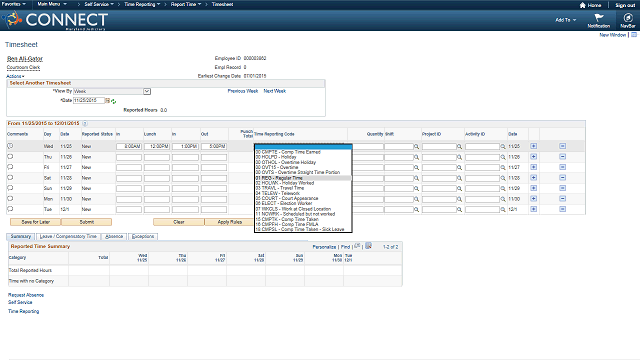Open the Request Absence link
Image resolution: width=640 pixels, height=360 pixels.
pyautogui.click(x=26, y=295)
